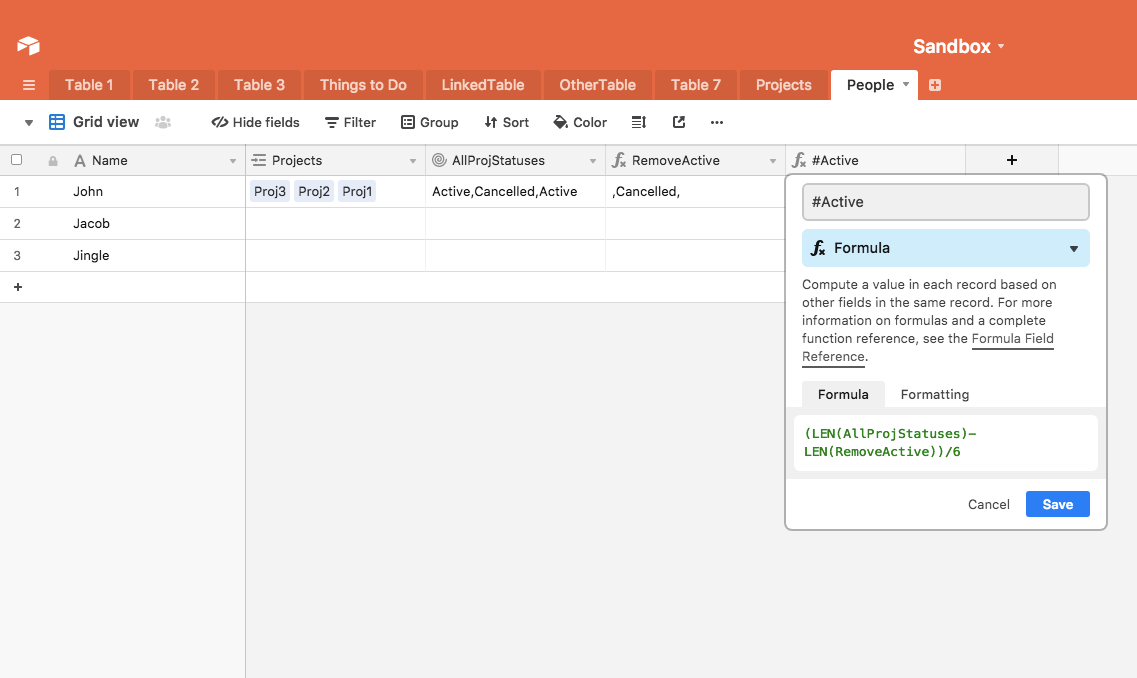Screen dimensions: 1137x678
Task: Click the text type icon beside Name
Action: (x=80, y=161)
